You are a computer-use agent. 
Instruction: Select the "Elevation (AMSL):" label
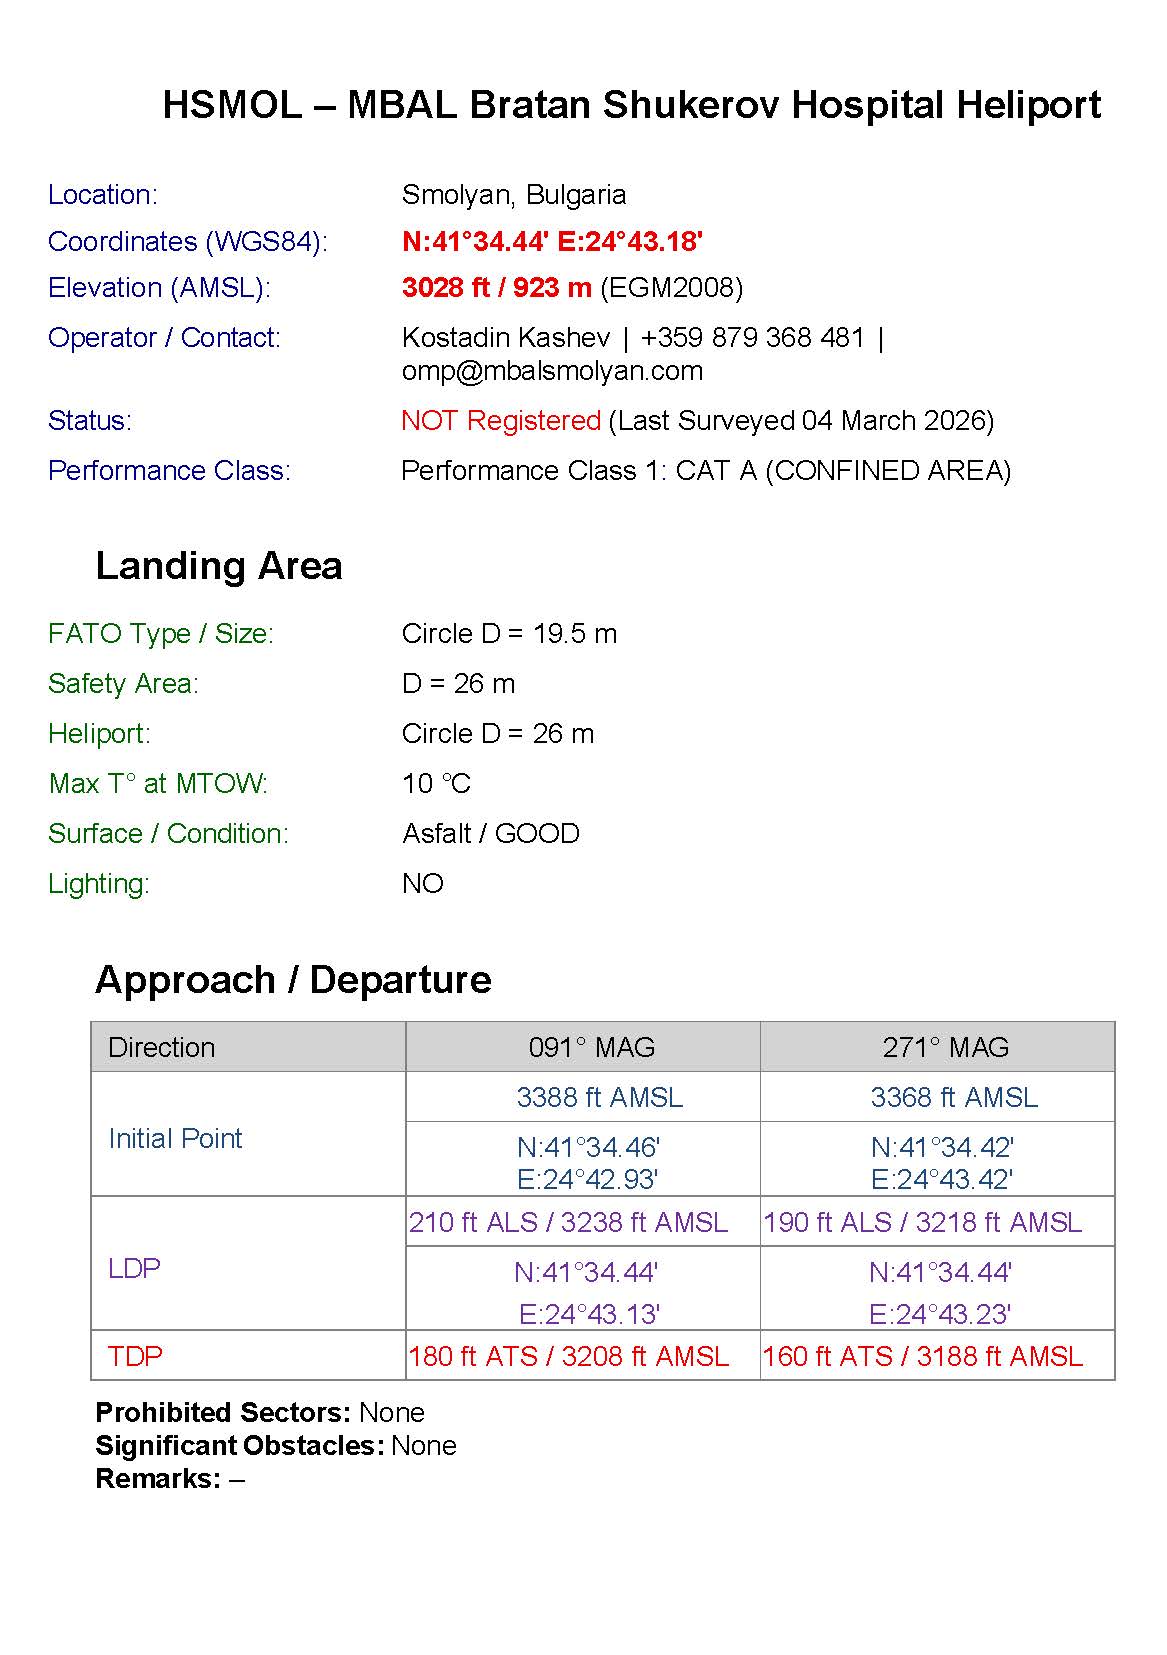point(160,288)
